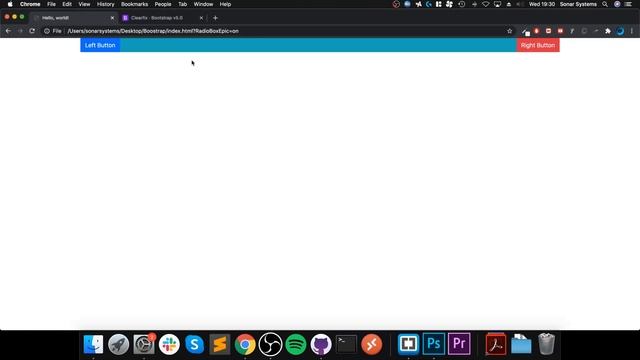Open Adobe Acrobat from the Dock
This screenshot has height=360, width=640.
tap(496, 344)
